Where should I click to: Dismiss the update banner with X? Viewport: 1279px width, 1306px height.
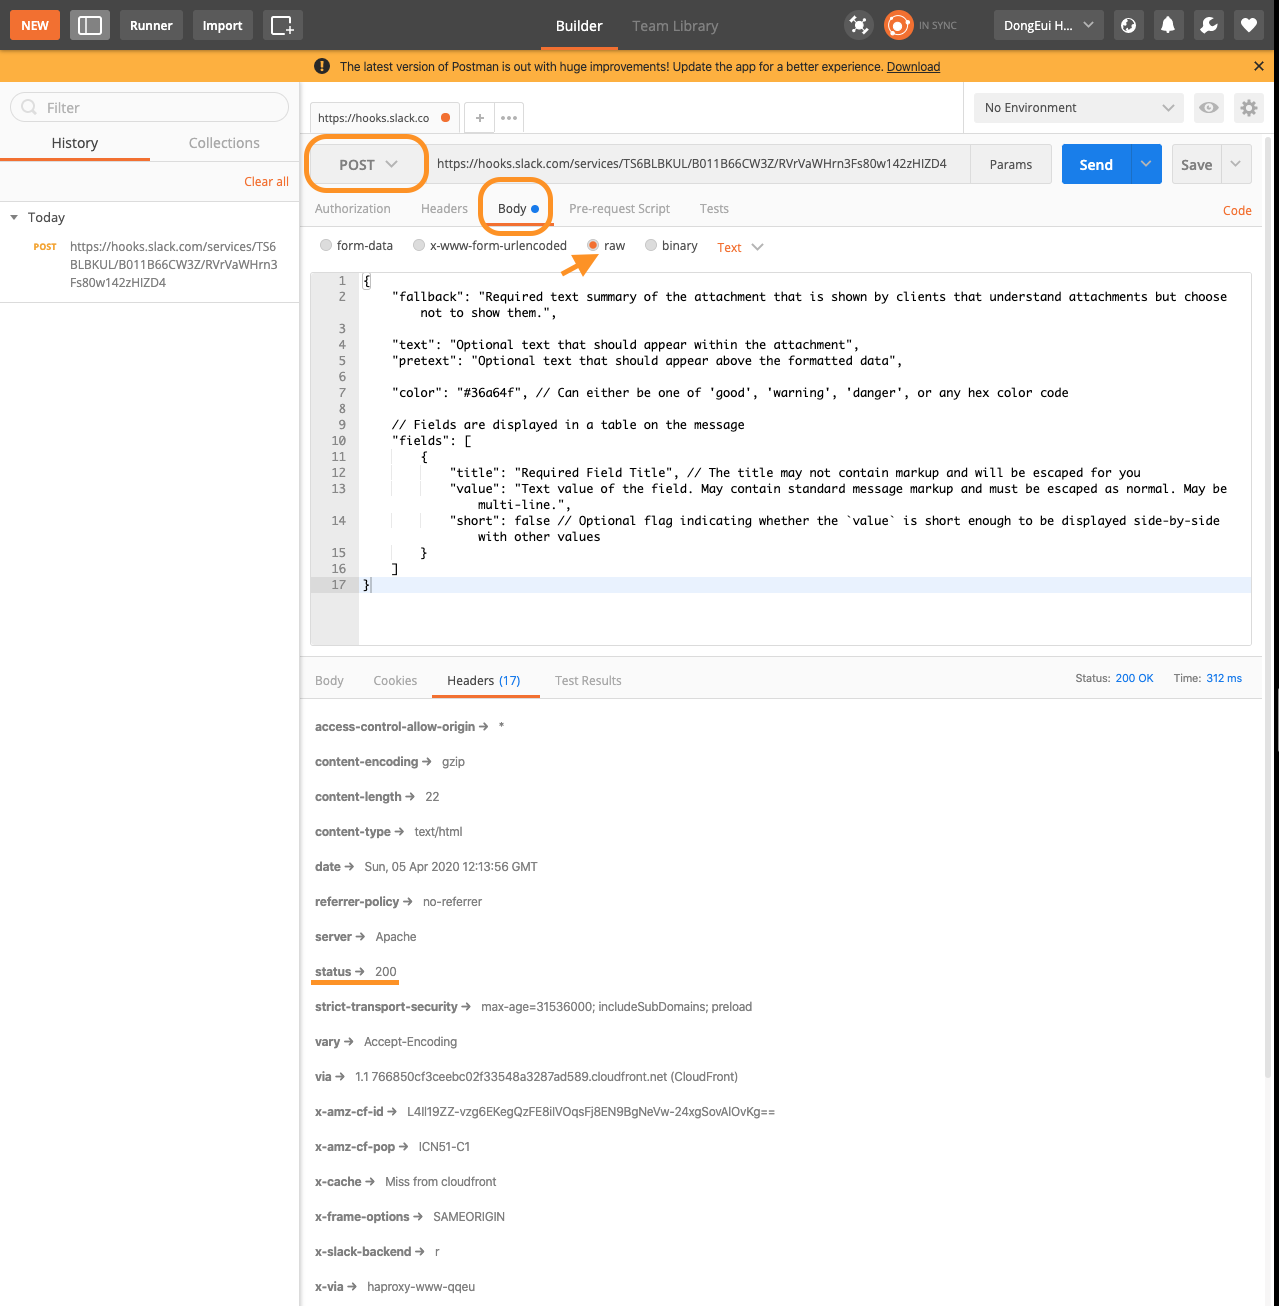pyautogui.click(x=1258, y=66)
